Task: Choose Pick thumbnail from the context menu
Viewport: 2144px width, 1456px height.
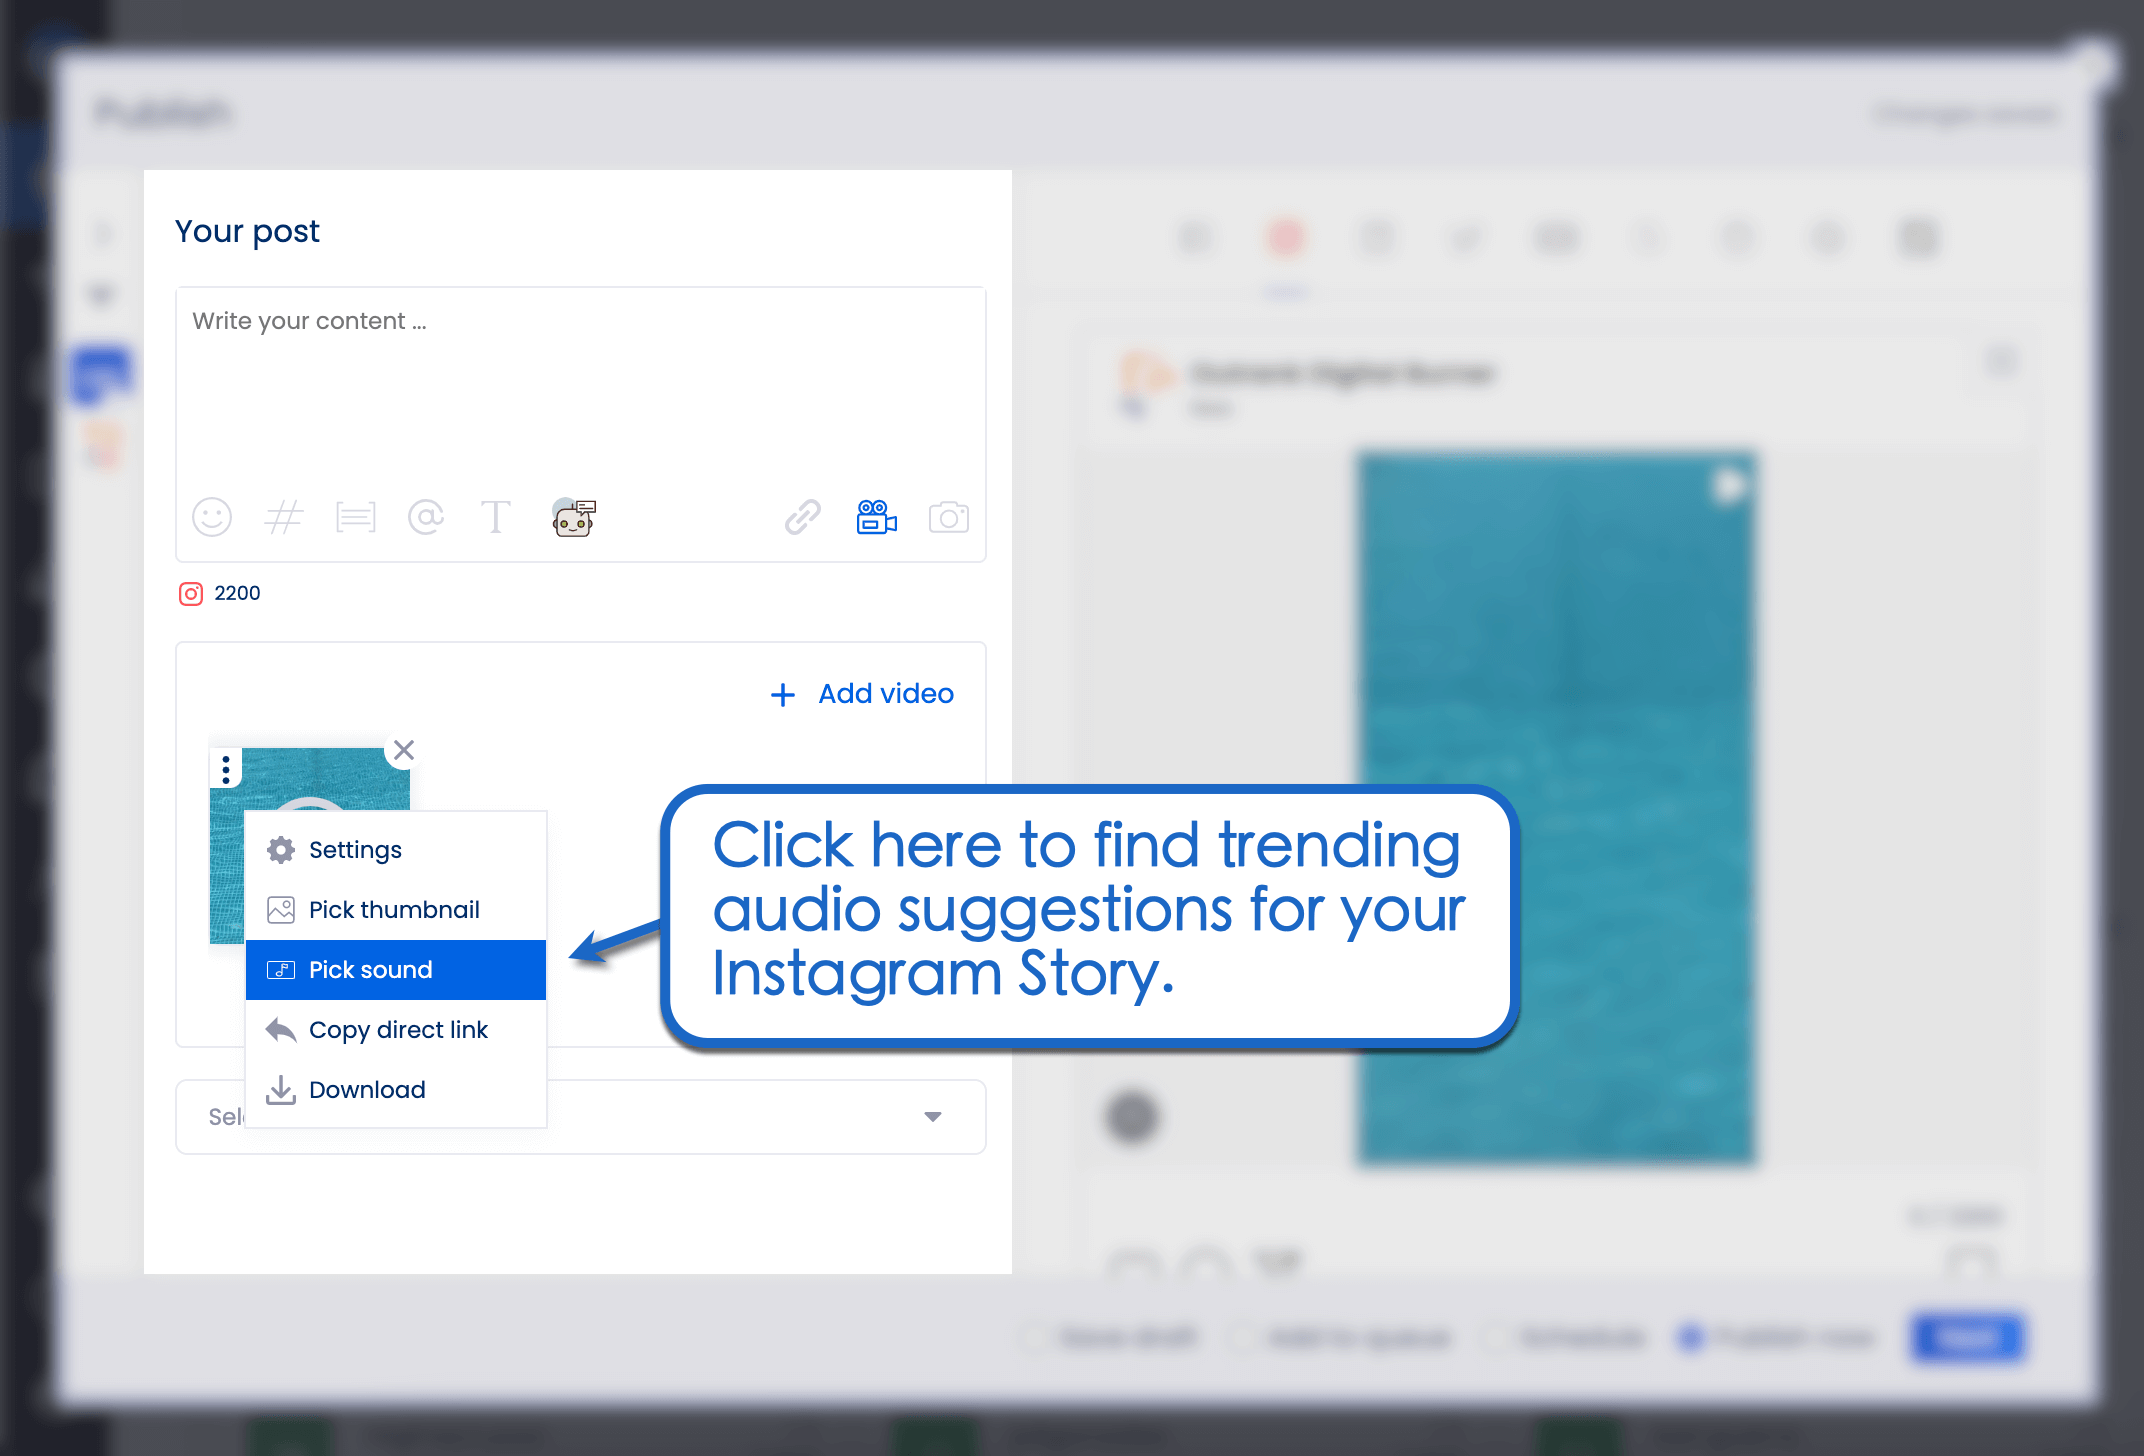Action: 394,909
